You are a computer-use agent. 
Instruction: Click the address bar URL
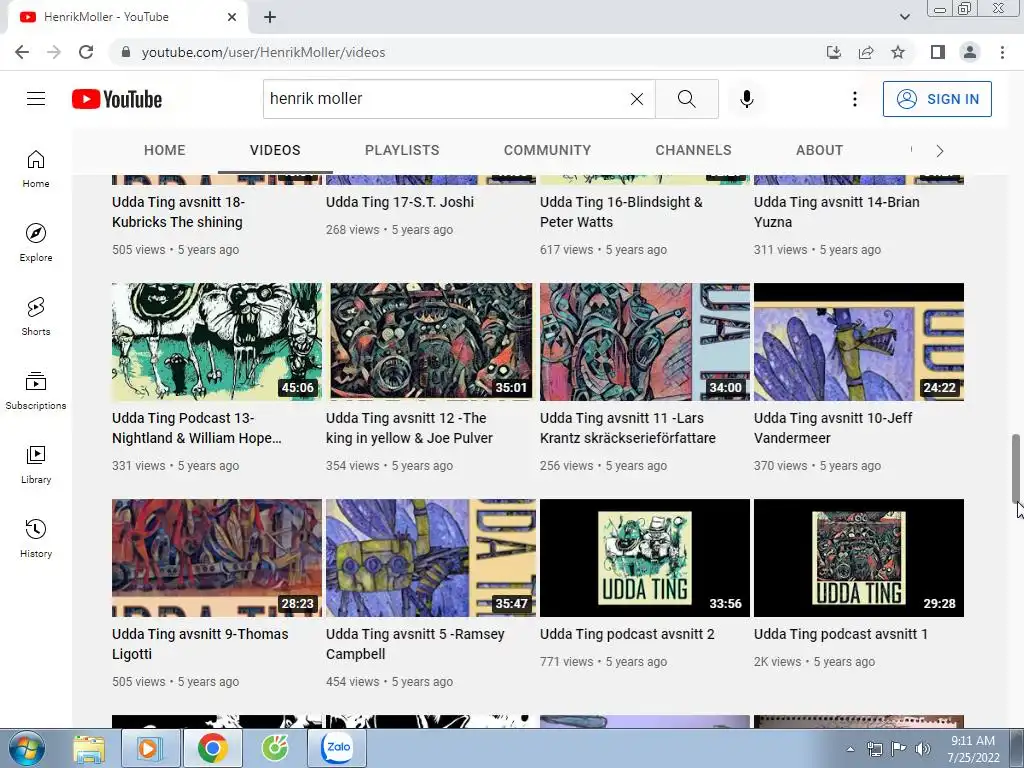pyautogui.click(x=263, y=52)
